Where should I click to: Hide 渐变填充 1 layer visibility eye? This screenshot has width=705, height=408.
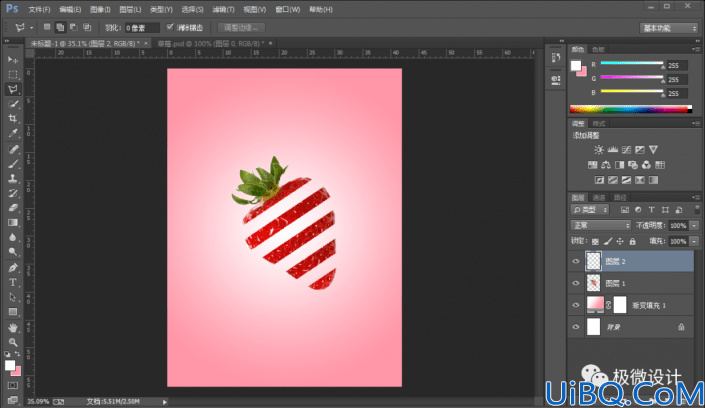(576, 305)
